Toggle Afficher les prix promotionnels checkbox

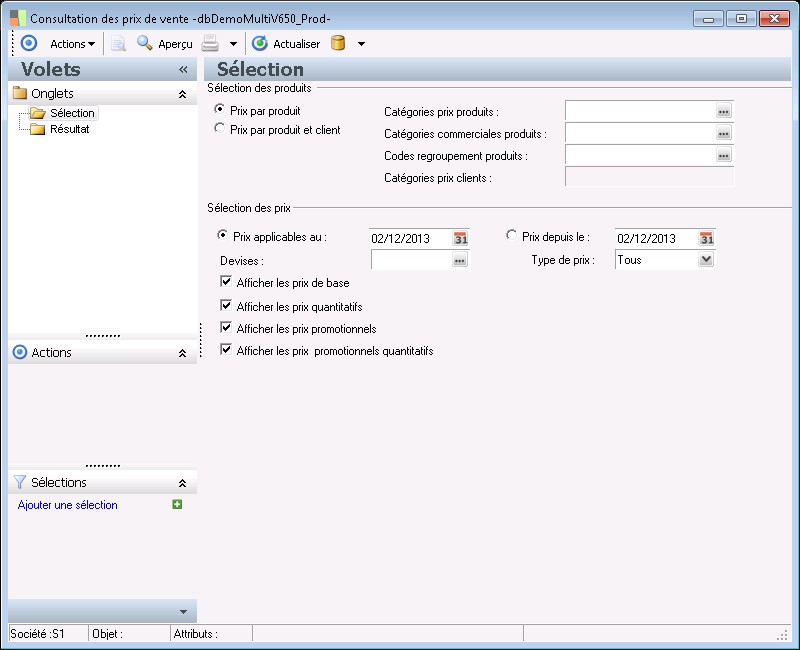point(226,328)
